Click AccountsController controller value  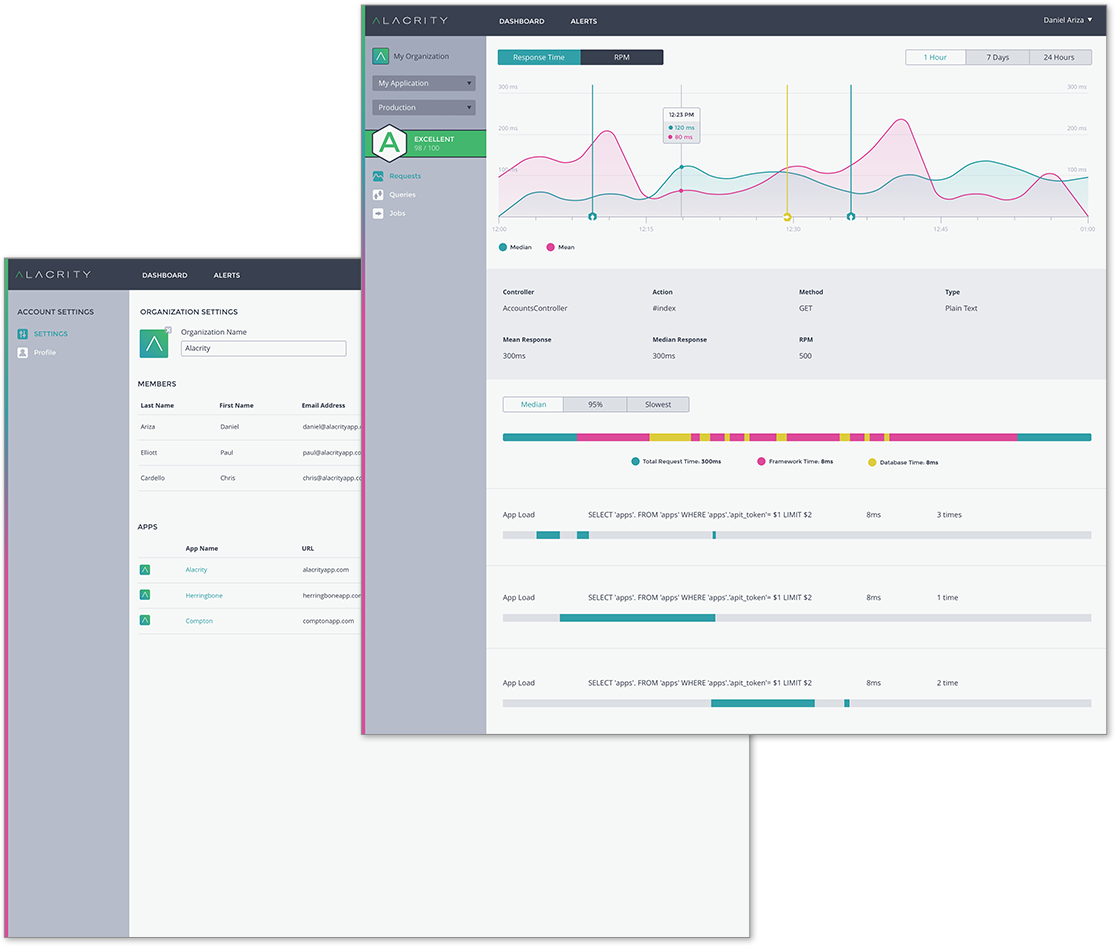point(535,309)
